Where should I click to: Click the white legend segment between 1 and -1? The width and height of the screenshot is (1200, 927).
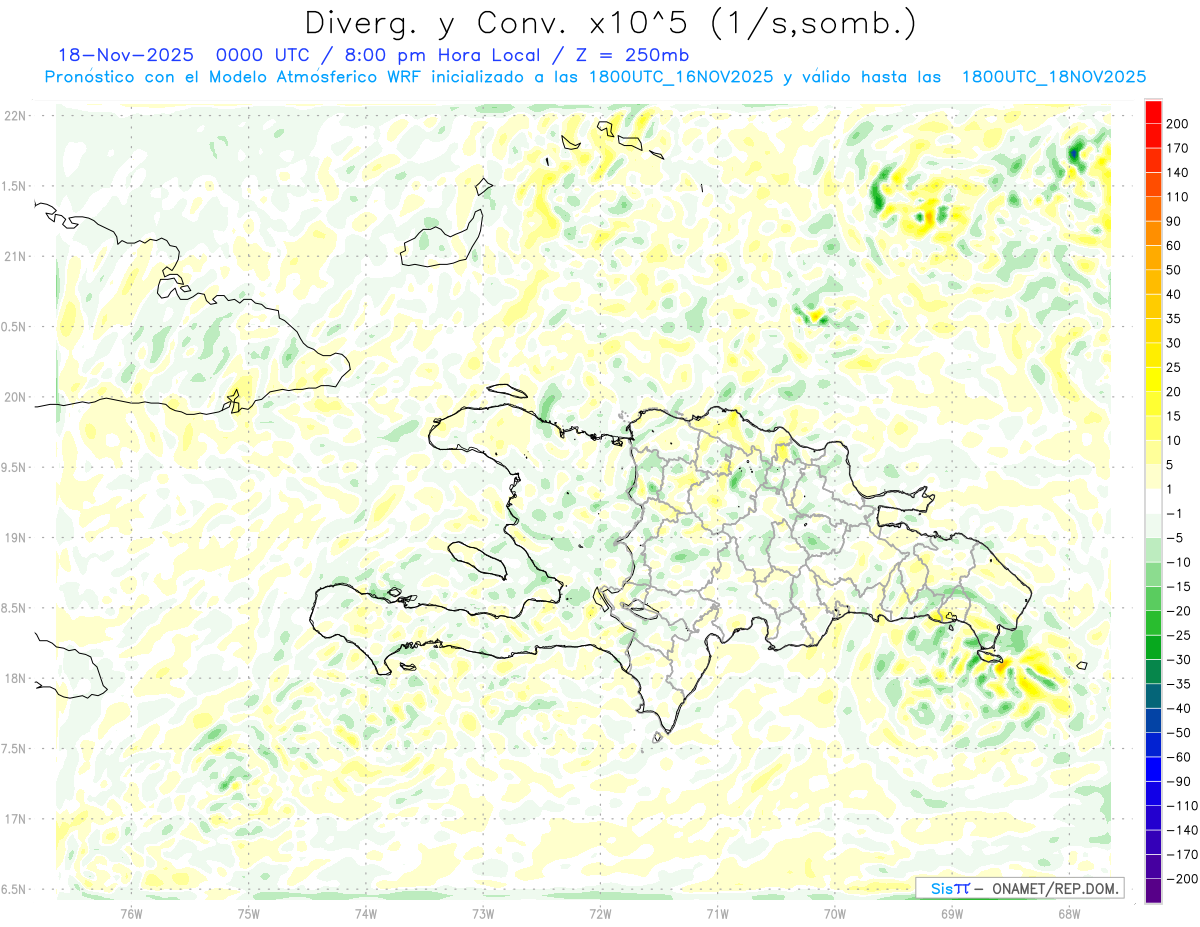click(1153, 501)
